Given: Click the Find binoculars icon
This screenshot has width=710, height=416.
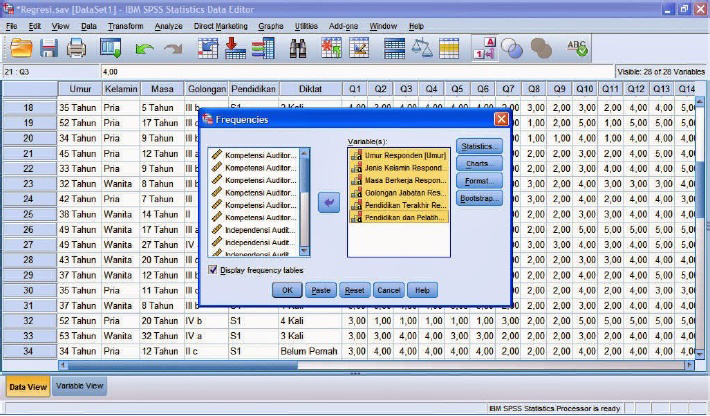Looking at the screenshot, I should point(298,48).
